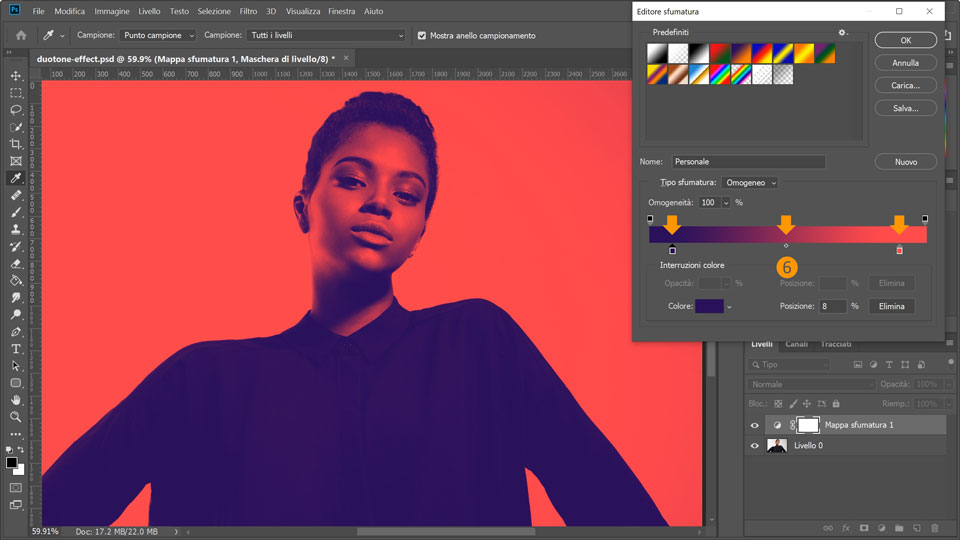This screenshot has height=540, width=960.
Task: Select the Zoom tool
Action: tap(16, 417)
